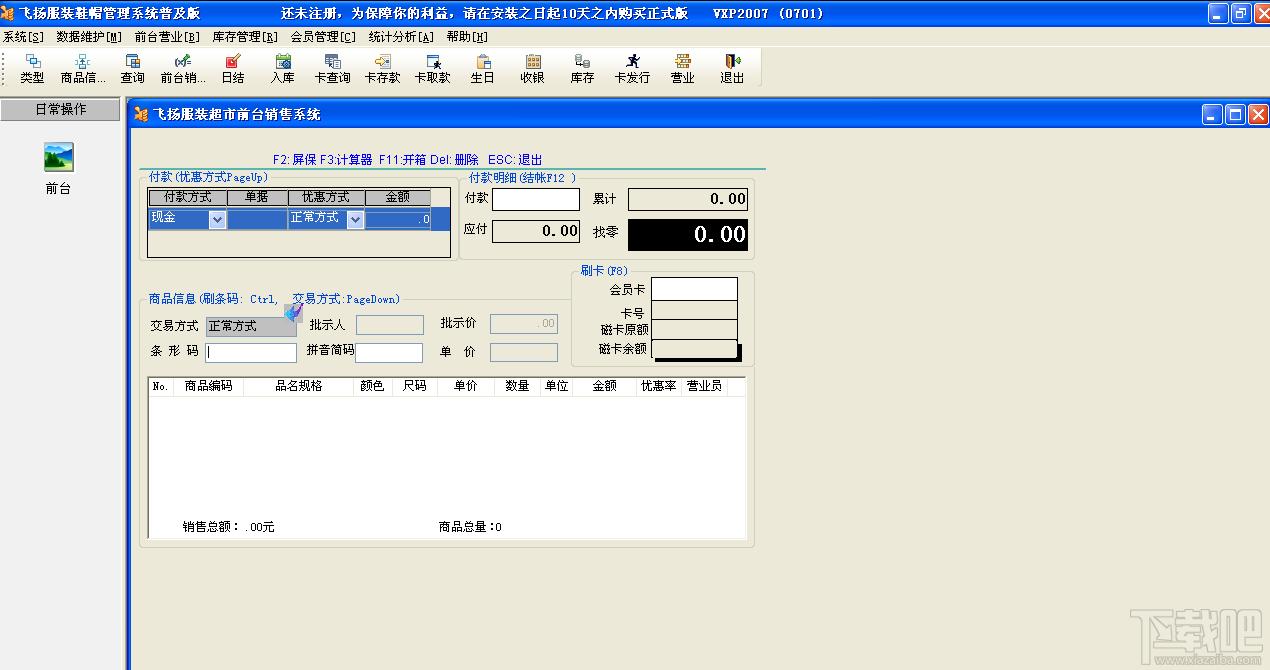
Task: Click the 会员卡 input field
Action: [x=694, y=289]
